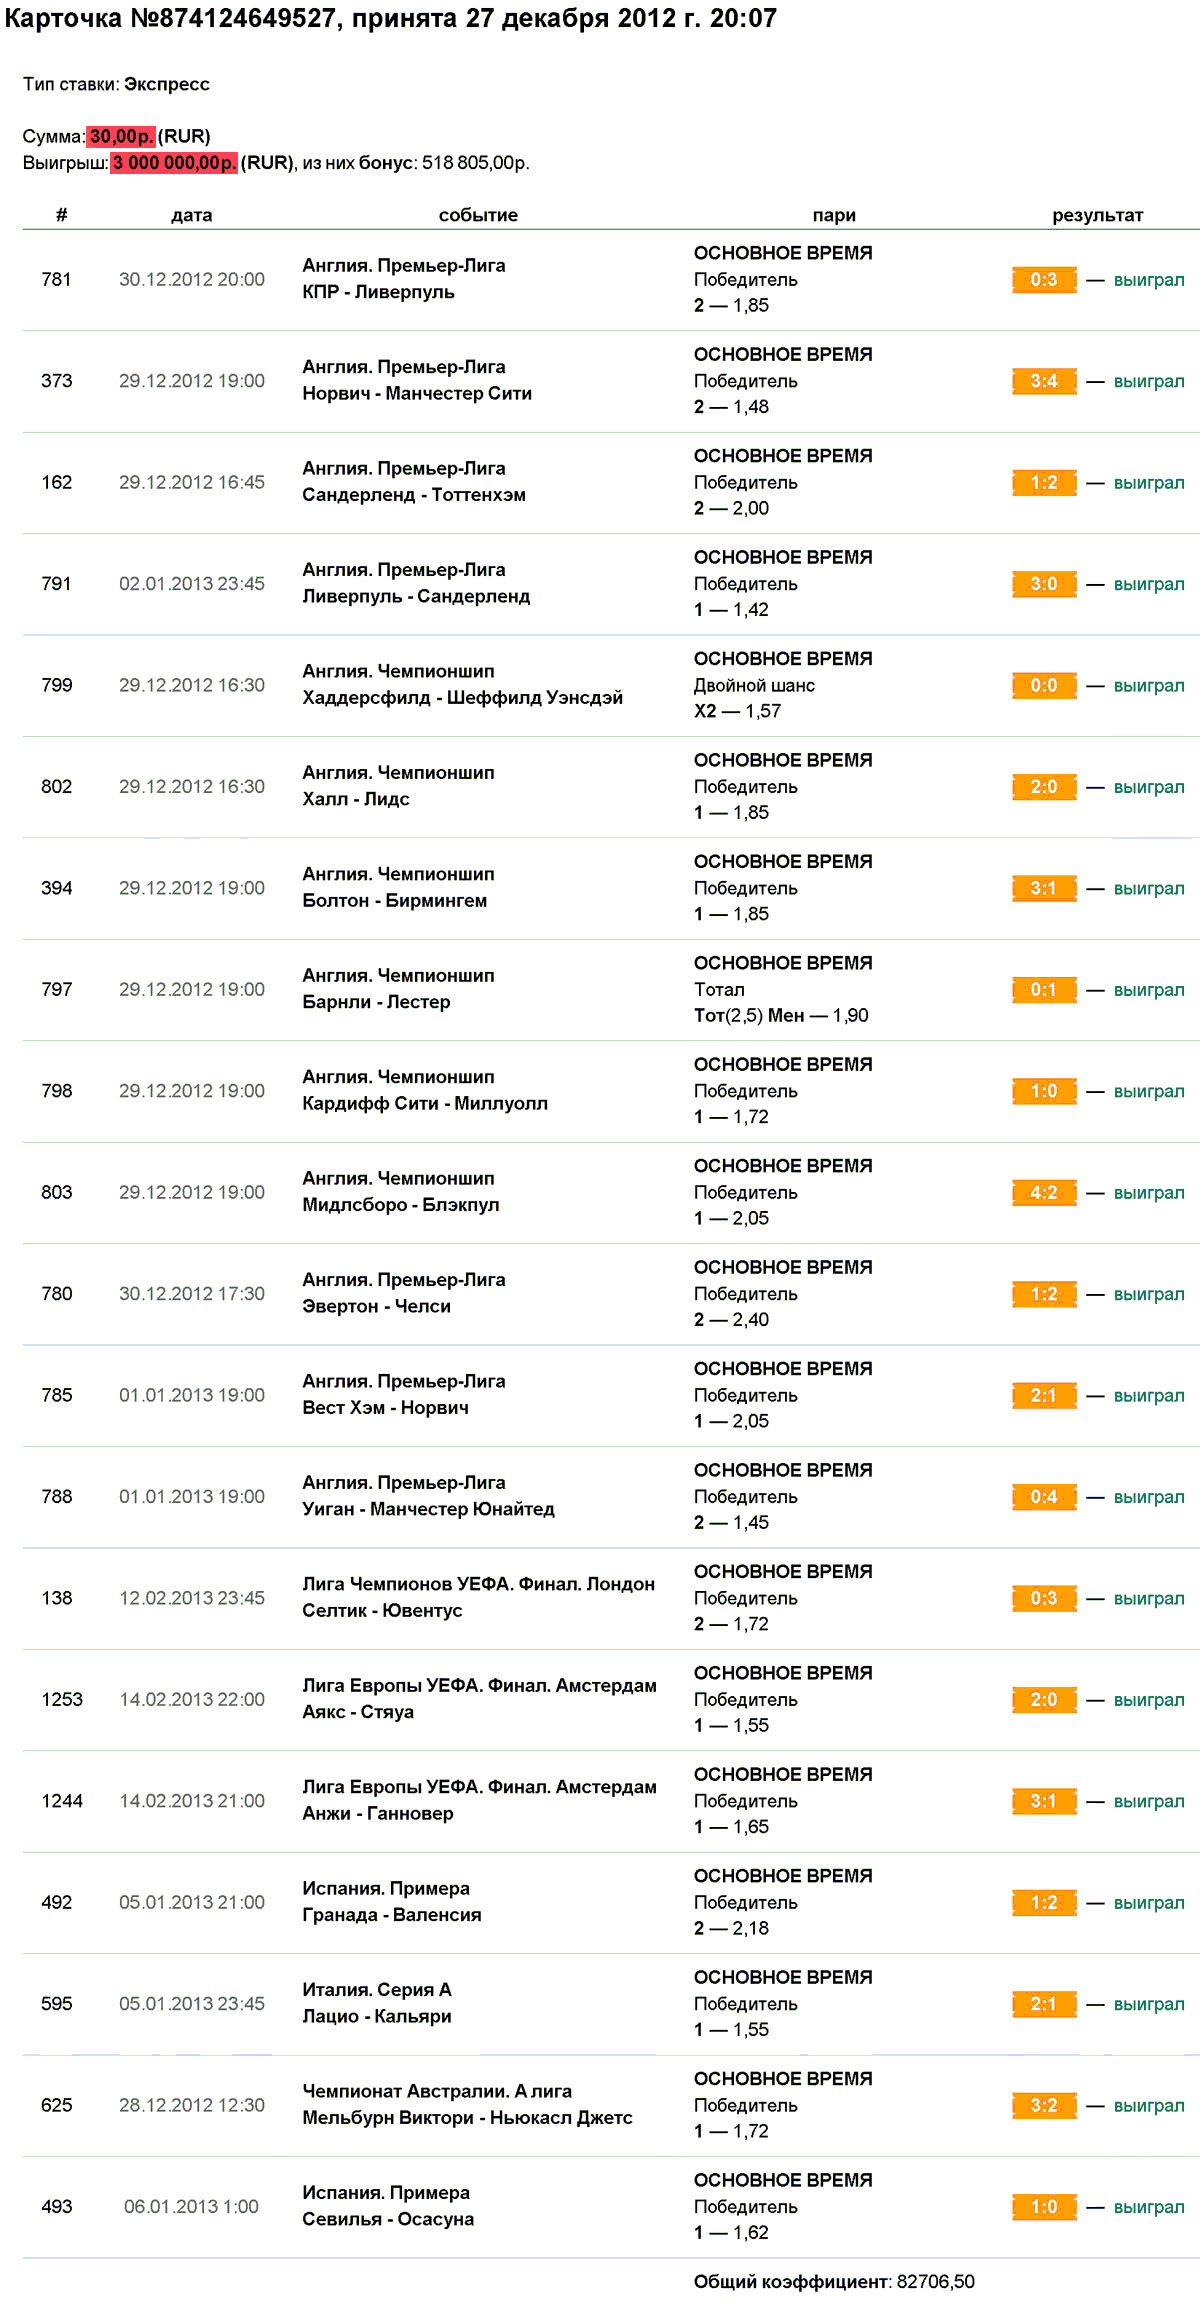The width and height of the screenshot is (1200, 2301).
Task: Click the red highlighted winnings 3 000 000,00р.
Action: pyautogui.click(x=174, y=162)
